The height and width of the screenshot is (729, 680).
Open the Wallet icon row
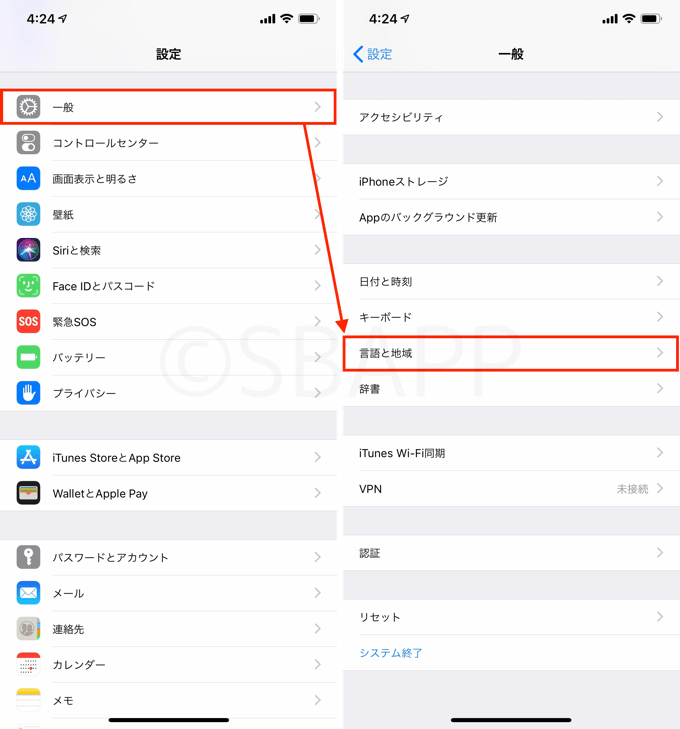pyautogui.click(x=168, y=493)
